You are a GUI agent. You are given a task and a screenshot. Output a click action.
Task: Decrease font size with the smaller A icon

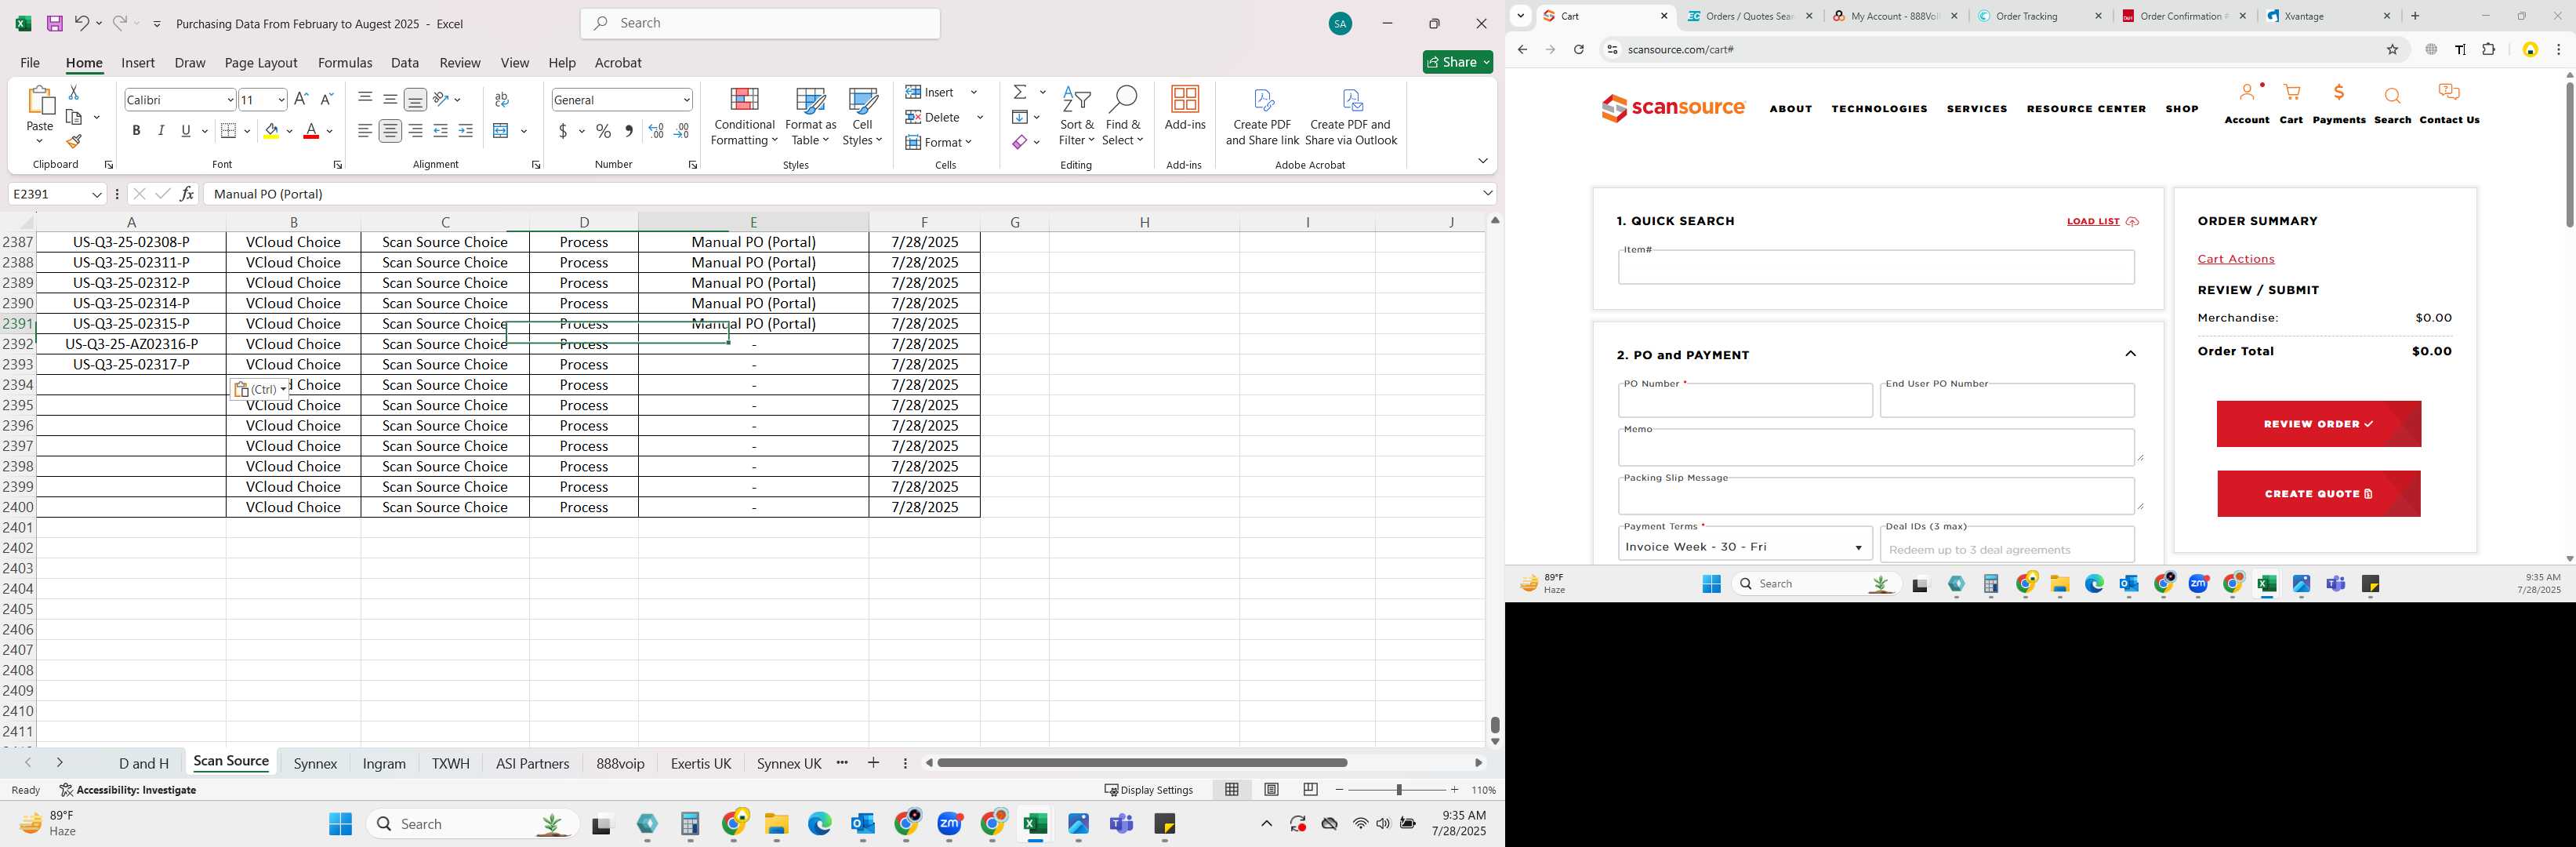pos(326,99)
